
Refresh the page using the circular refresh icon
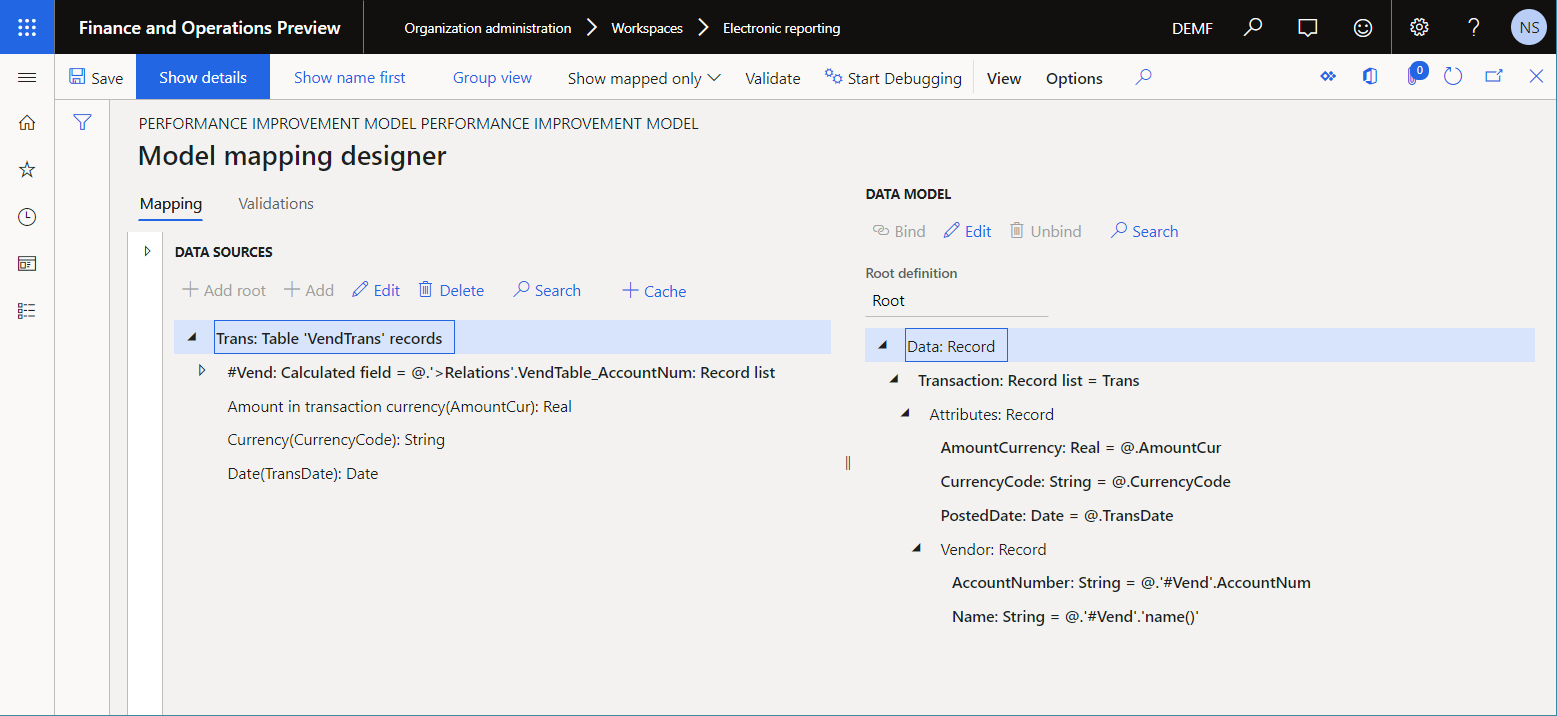[x=1453, y=76]
